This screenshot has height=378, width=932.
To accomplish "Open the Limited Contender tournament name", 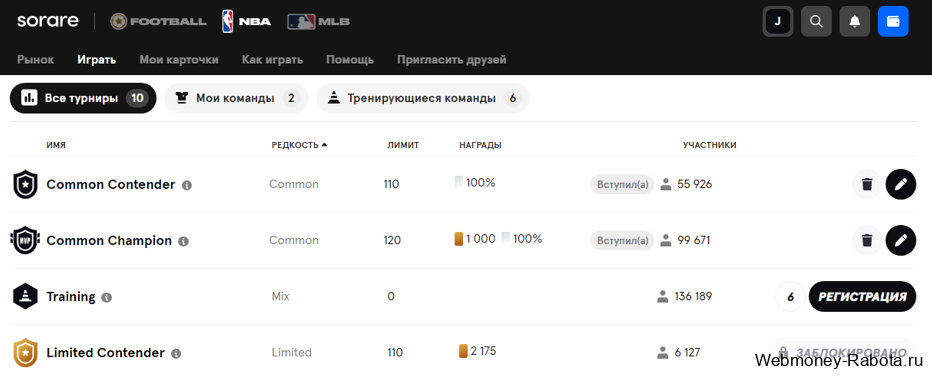I will coord(105,352).
